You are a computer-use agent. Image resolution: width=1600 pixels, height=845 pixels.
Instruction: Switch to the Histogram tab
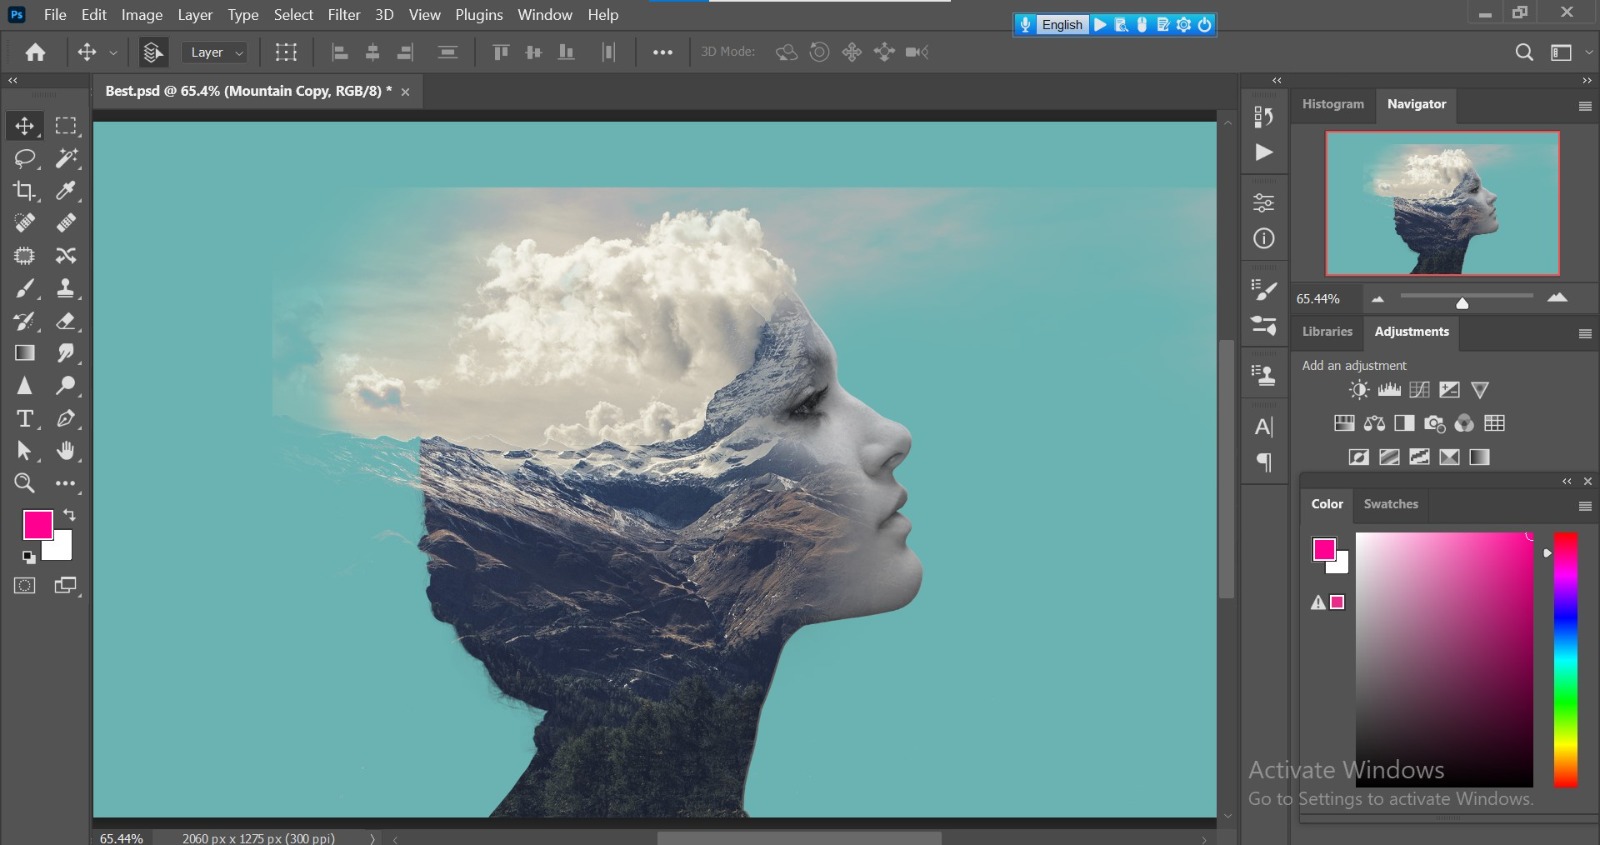(1333, 104)
